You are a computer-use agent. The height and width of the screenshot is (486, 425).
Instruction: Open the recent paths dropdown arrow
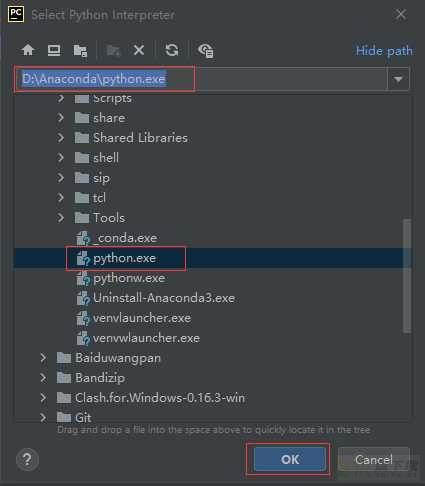398,79
